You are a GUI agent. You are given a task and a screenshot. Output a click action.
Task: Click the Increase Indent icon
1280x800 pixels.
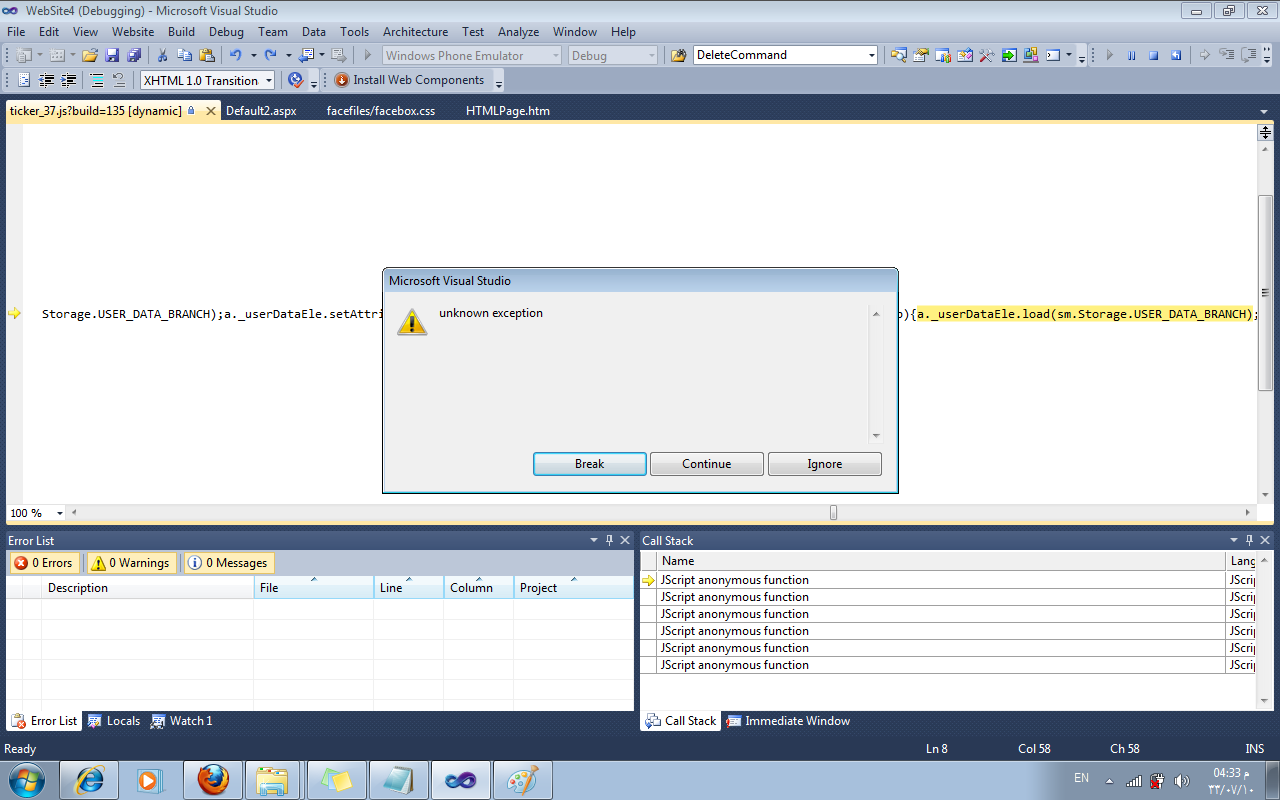(69, 80)
